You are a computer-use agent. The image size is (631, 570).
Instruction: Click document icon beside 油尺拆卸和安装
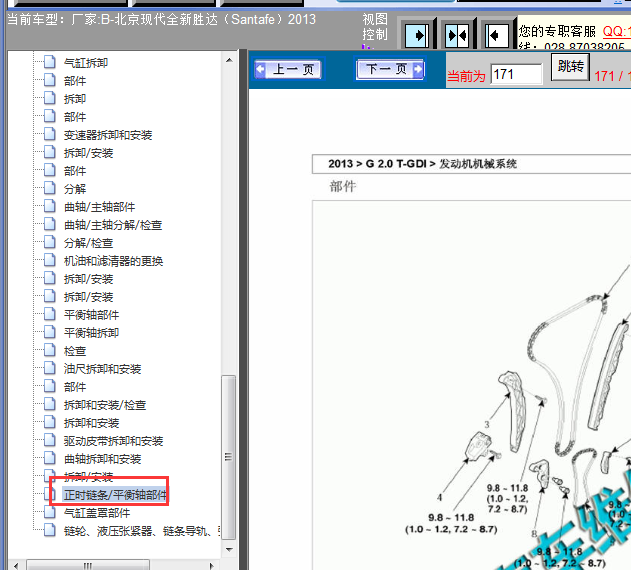[x=49, y=368]
